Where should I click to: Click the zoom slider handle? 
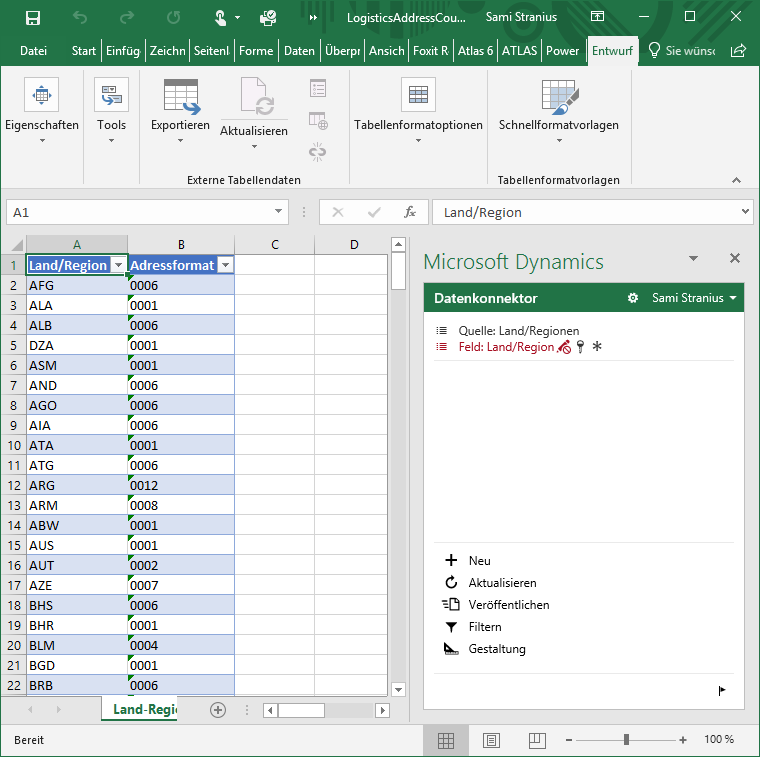coord(626,740)
